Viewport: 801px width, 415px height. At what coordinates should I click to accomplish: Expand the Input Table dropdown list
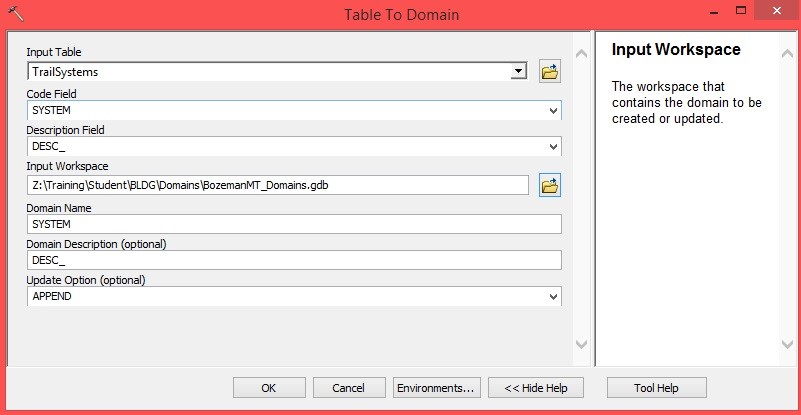(x=518, y=71)
